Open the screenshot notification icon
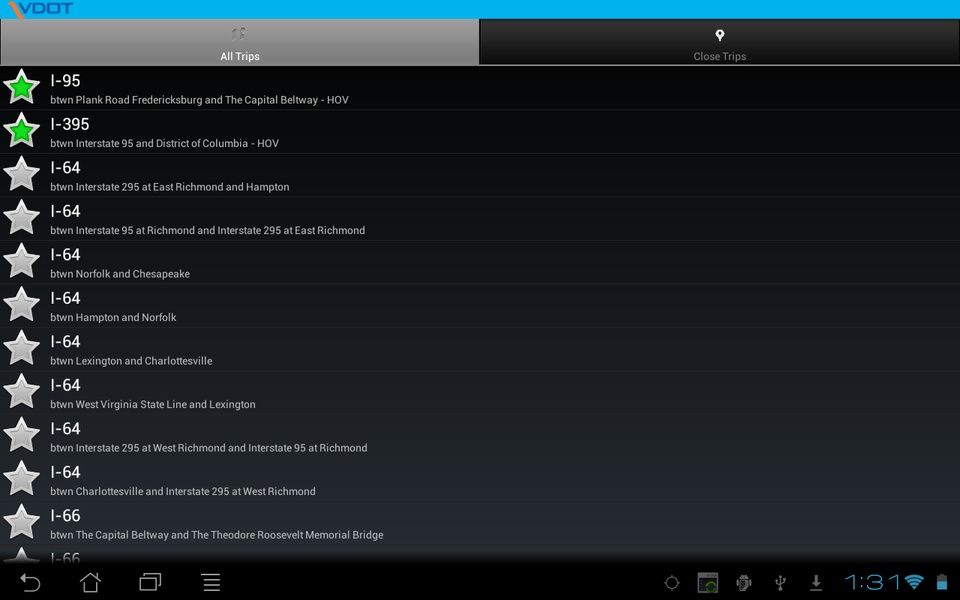960x600 pixels. coord(708,583)
